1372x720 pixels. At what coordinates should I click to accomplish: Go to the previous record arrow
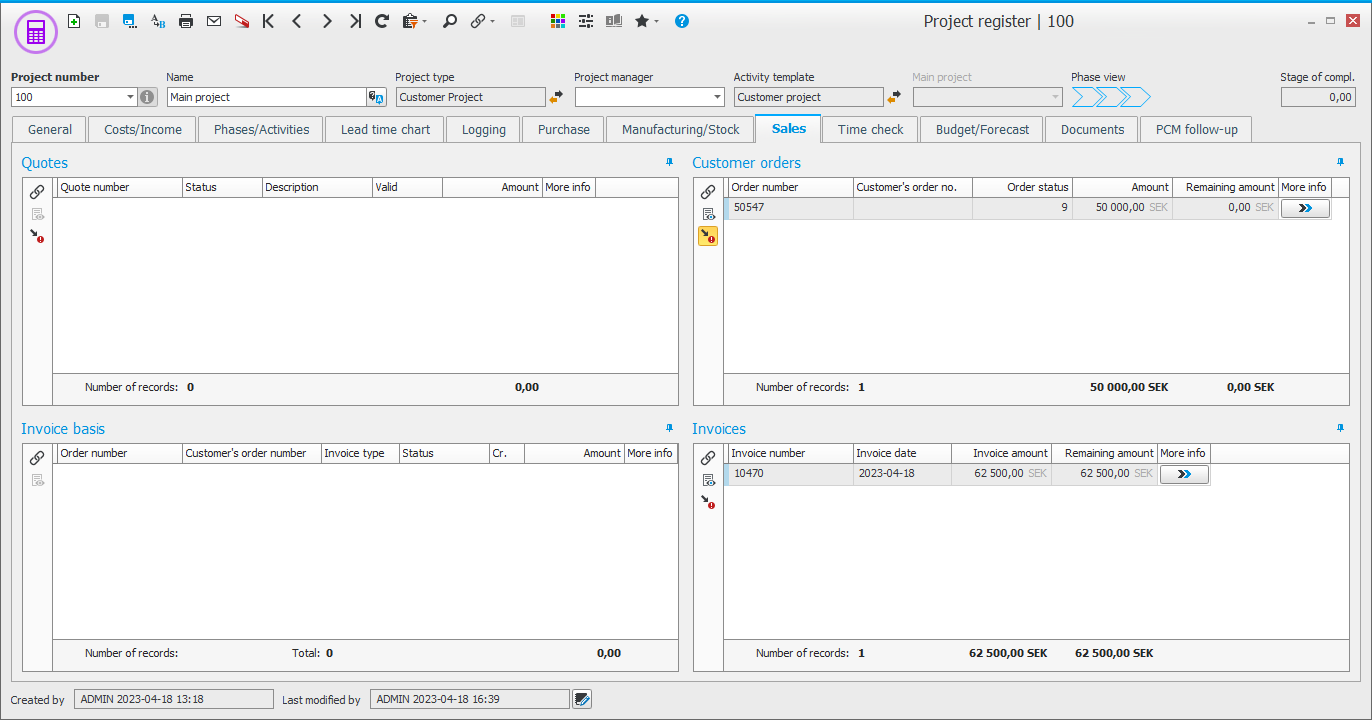tap(297, 20)
